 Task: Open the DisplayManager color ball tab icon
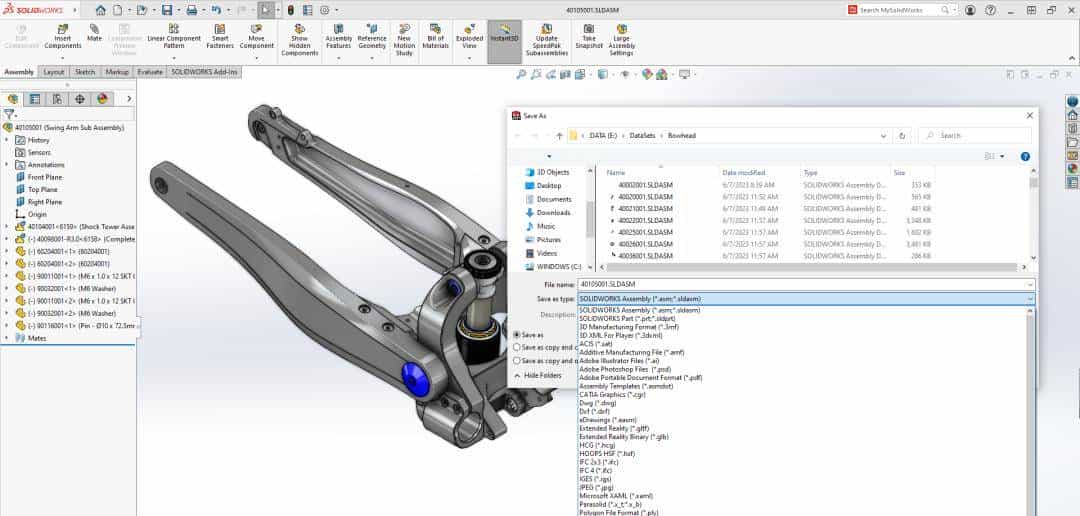coord(103,99)
